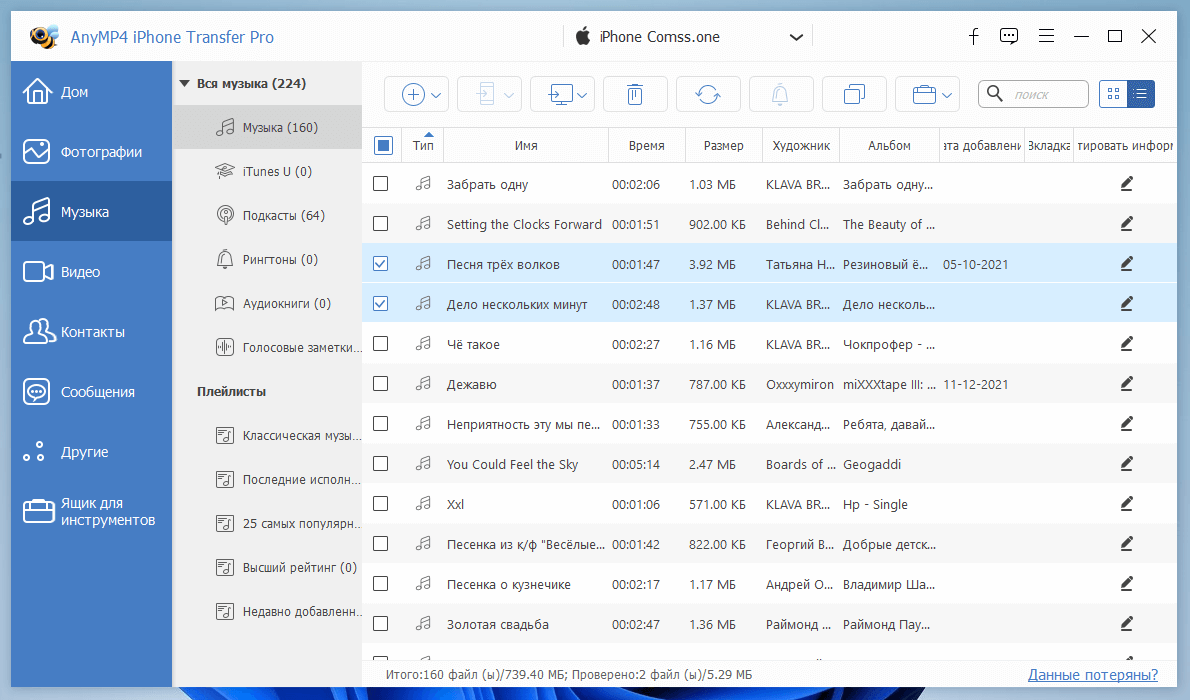Image resolution: width=1190 pixels, height=700 pixels.
Task: Refresh the music list with sync icon
Action: click(x=707, y=95)
